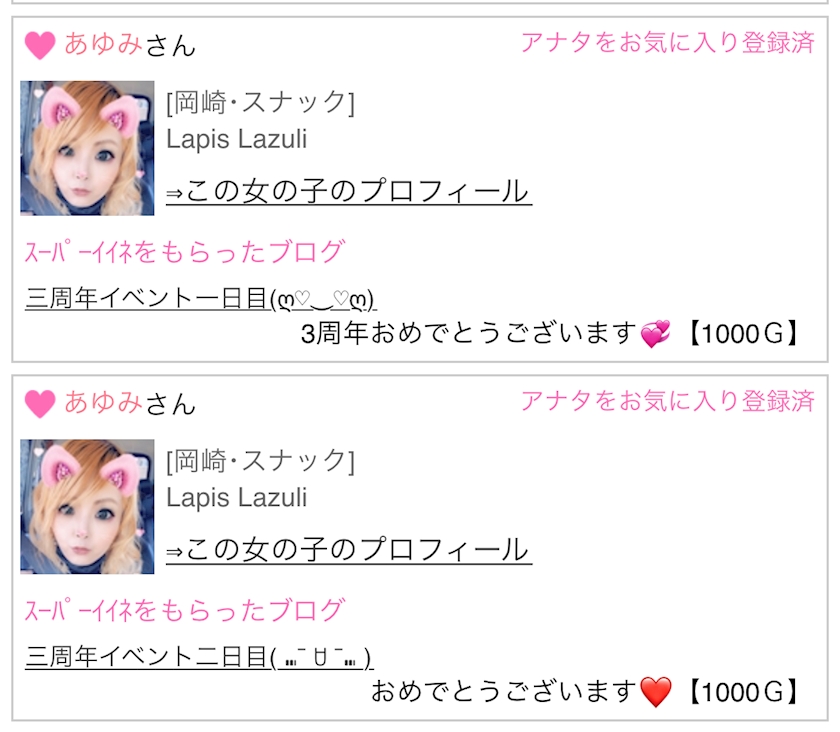Click あゆみ name in the first card
840x732 pixels.
(x=103, y=44)
